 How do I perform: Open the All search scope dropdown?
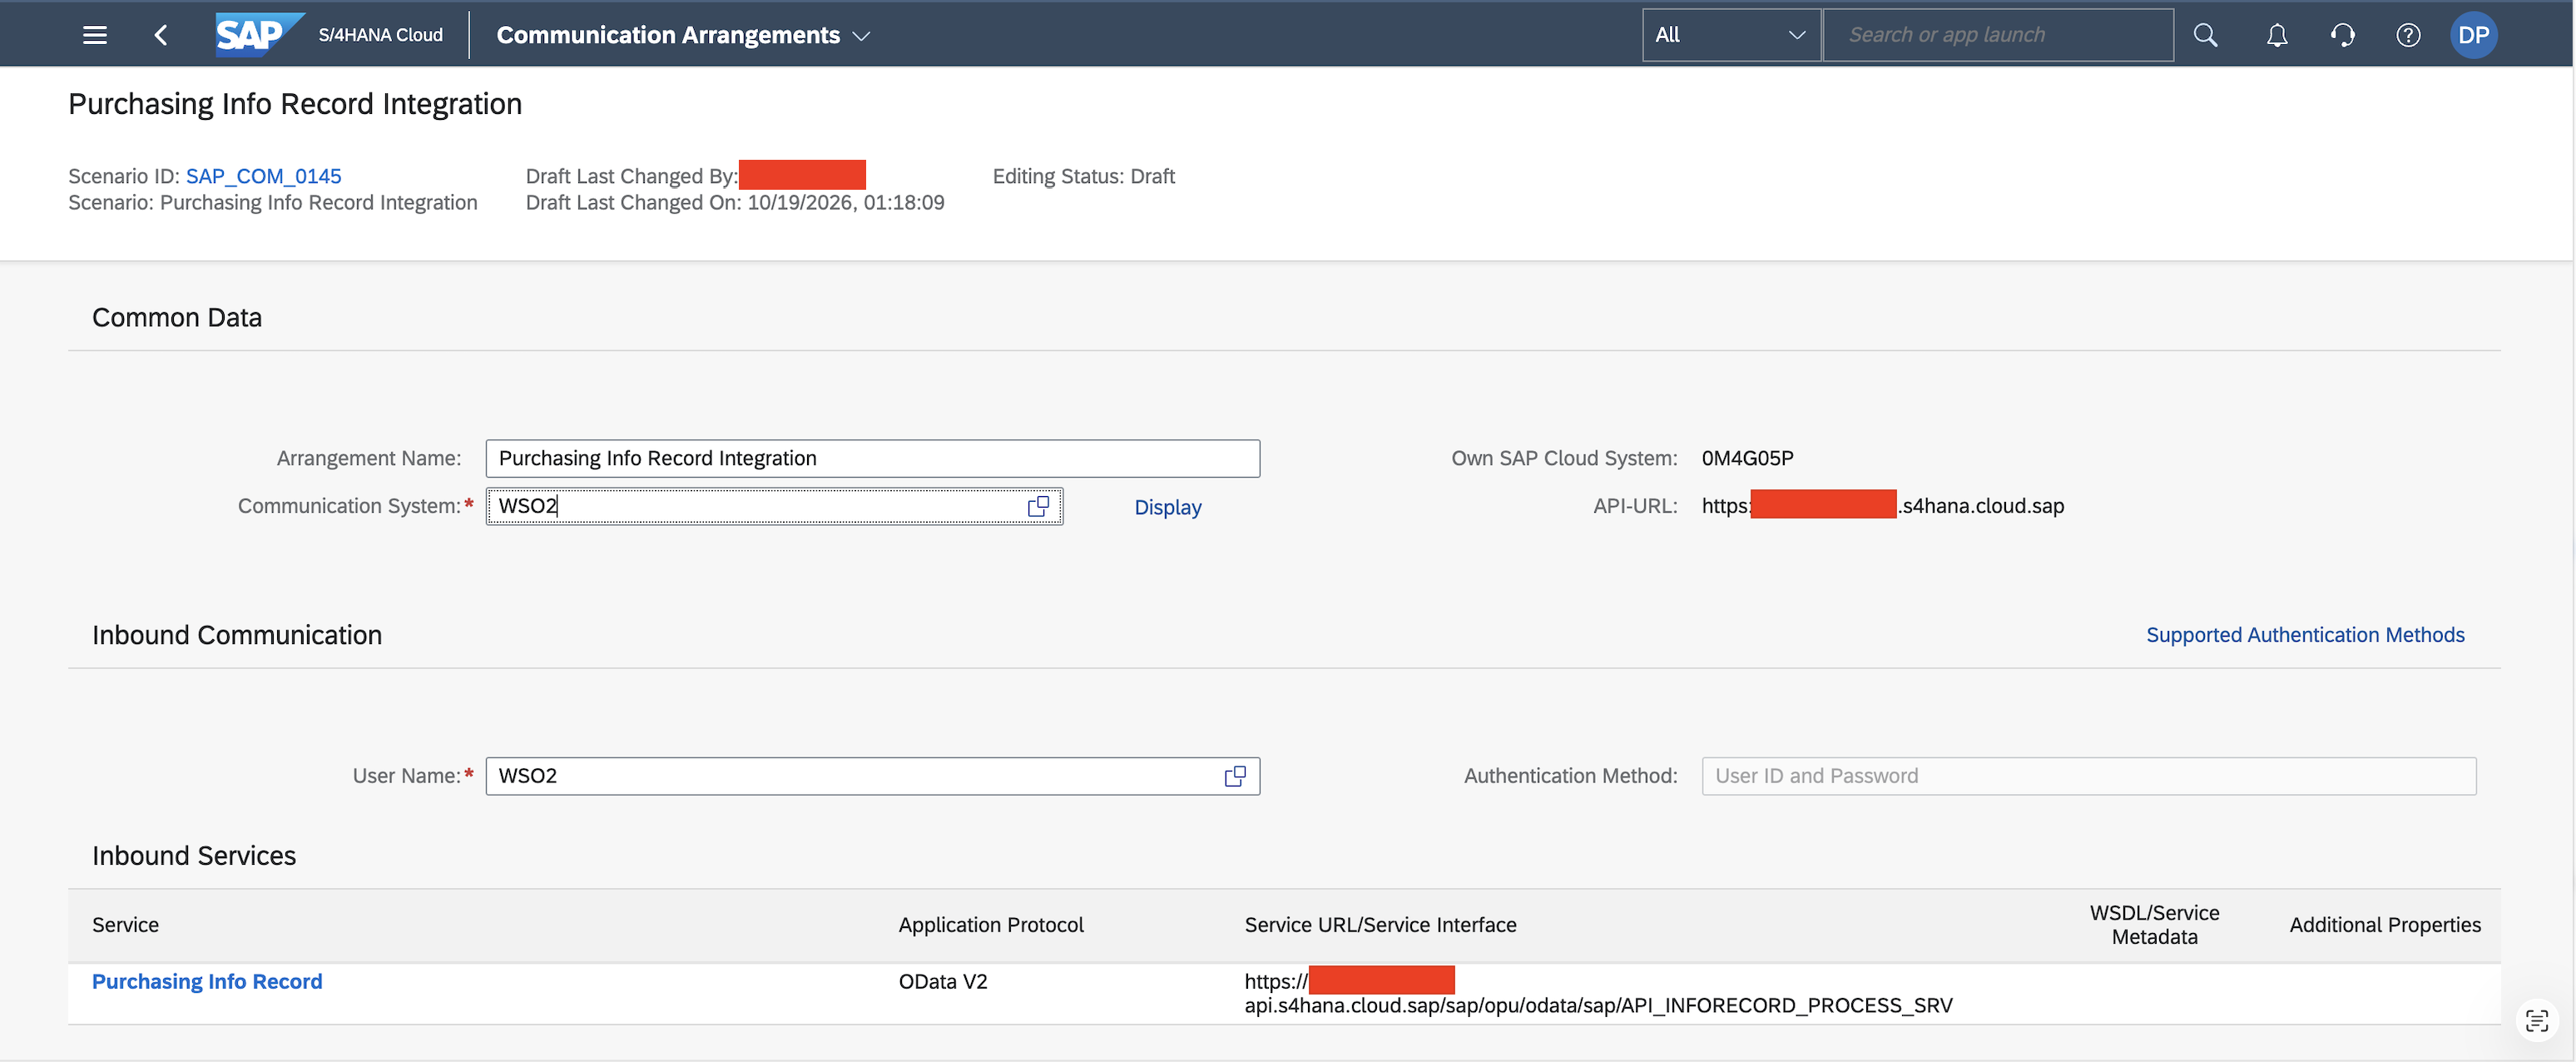pos(1731,35)
